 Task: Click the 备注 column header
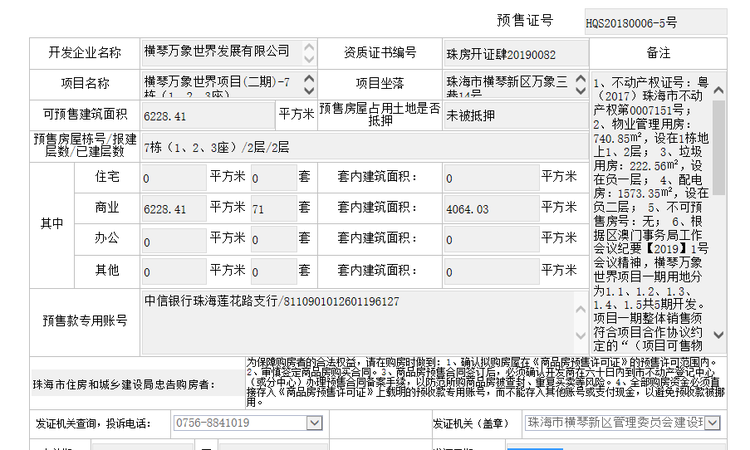click(x=658, y=53)
